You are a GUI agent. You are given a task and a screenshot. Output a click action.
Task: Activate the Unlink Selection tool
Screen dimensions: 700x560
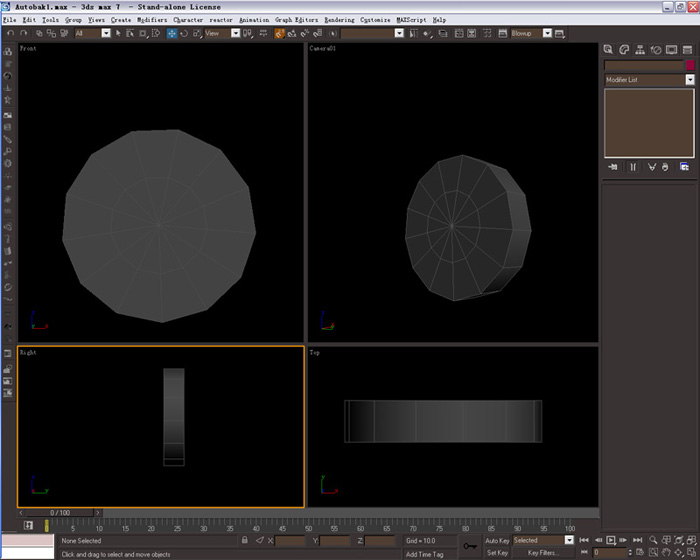point(51,33)
